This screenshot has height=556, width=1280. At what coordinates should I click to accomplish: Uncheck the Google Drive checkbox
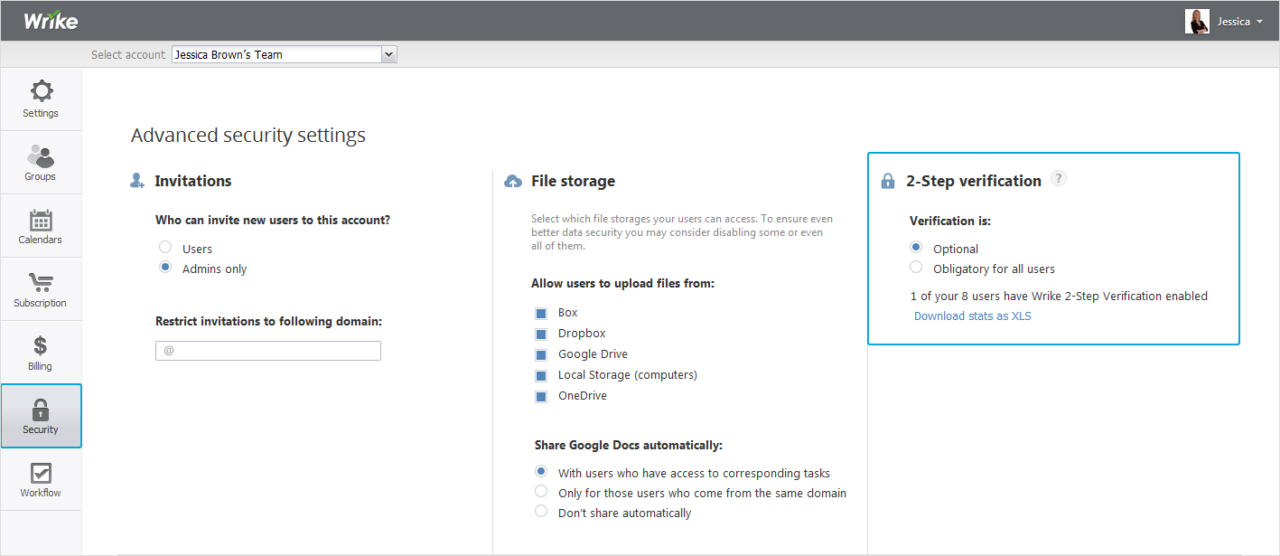pos(540,355)
